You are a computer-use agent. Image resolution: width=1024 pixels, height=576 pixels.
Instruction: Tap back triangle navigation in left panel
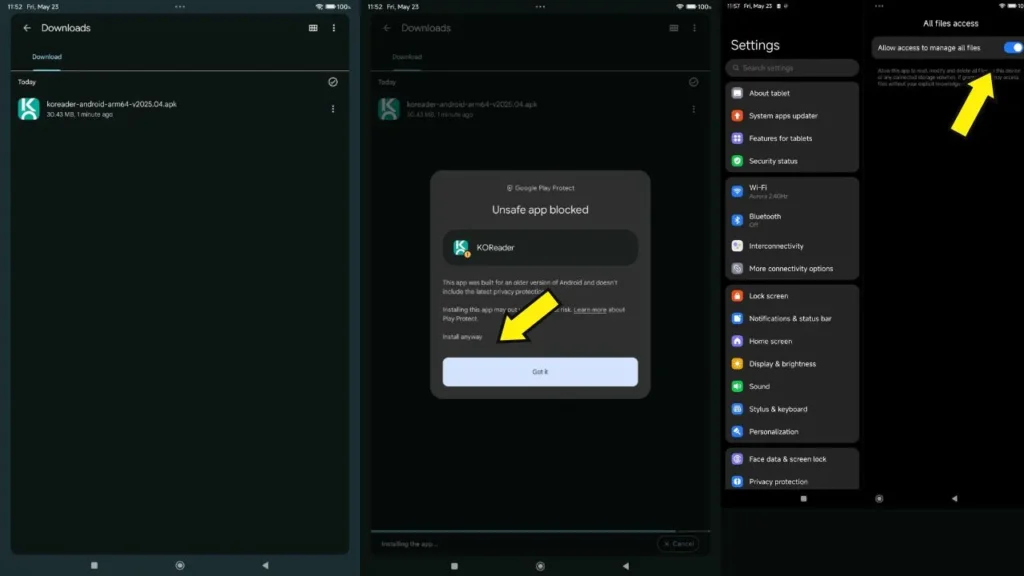pos(265,566)
